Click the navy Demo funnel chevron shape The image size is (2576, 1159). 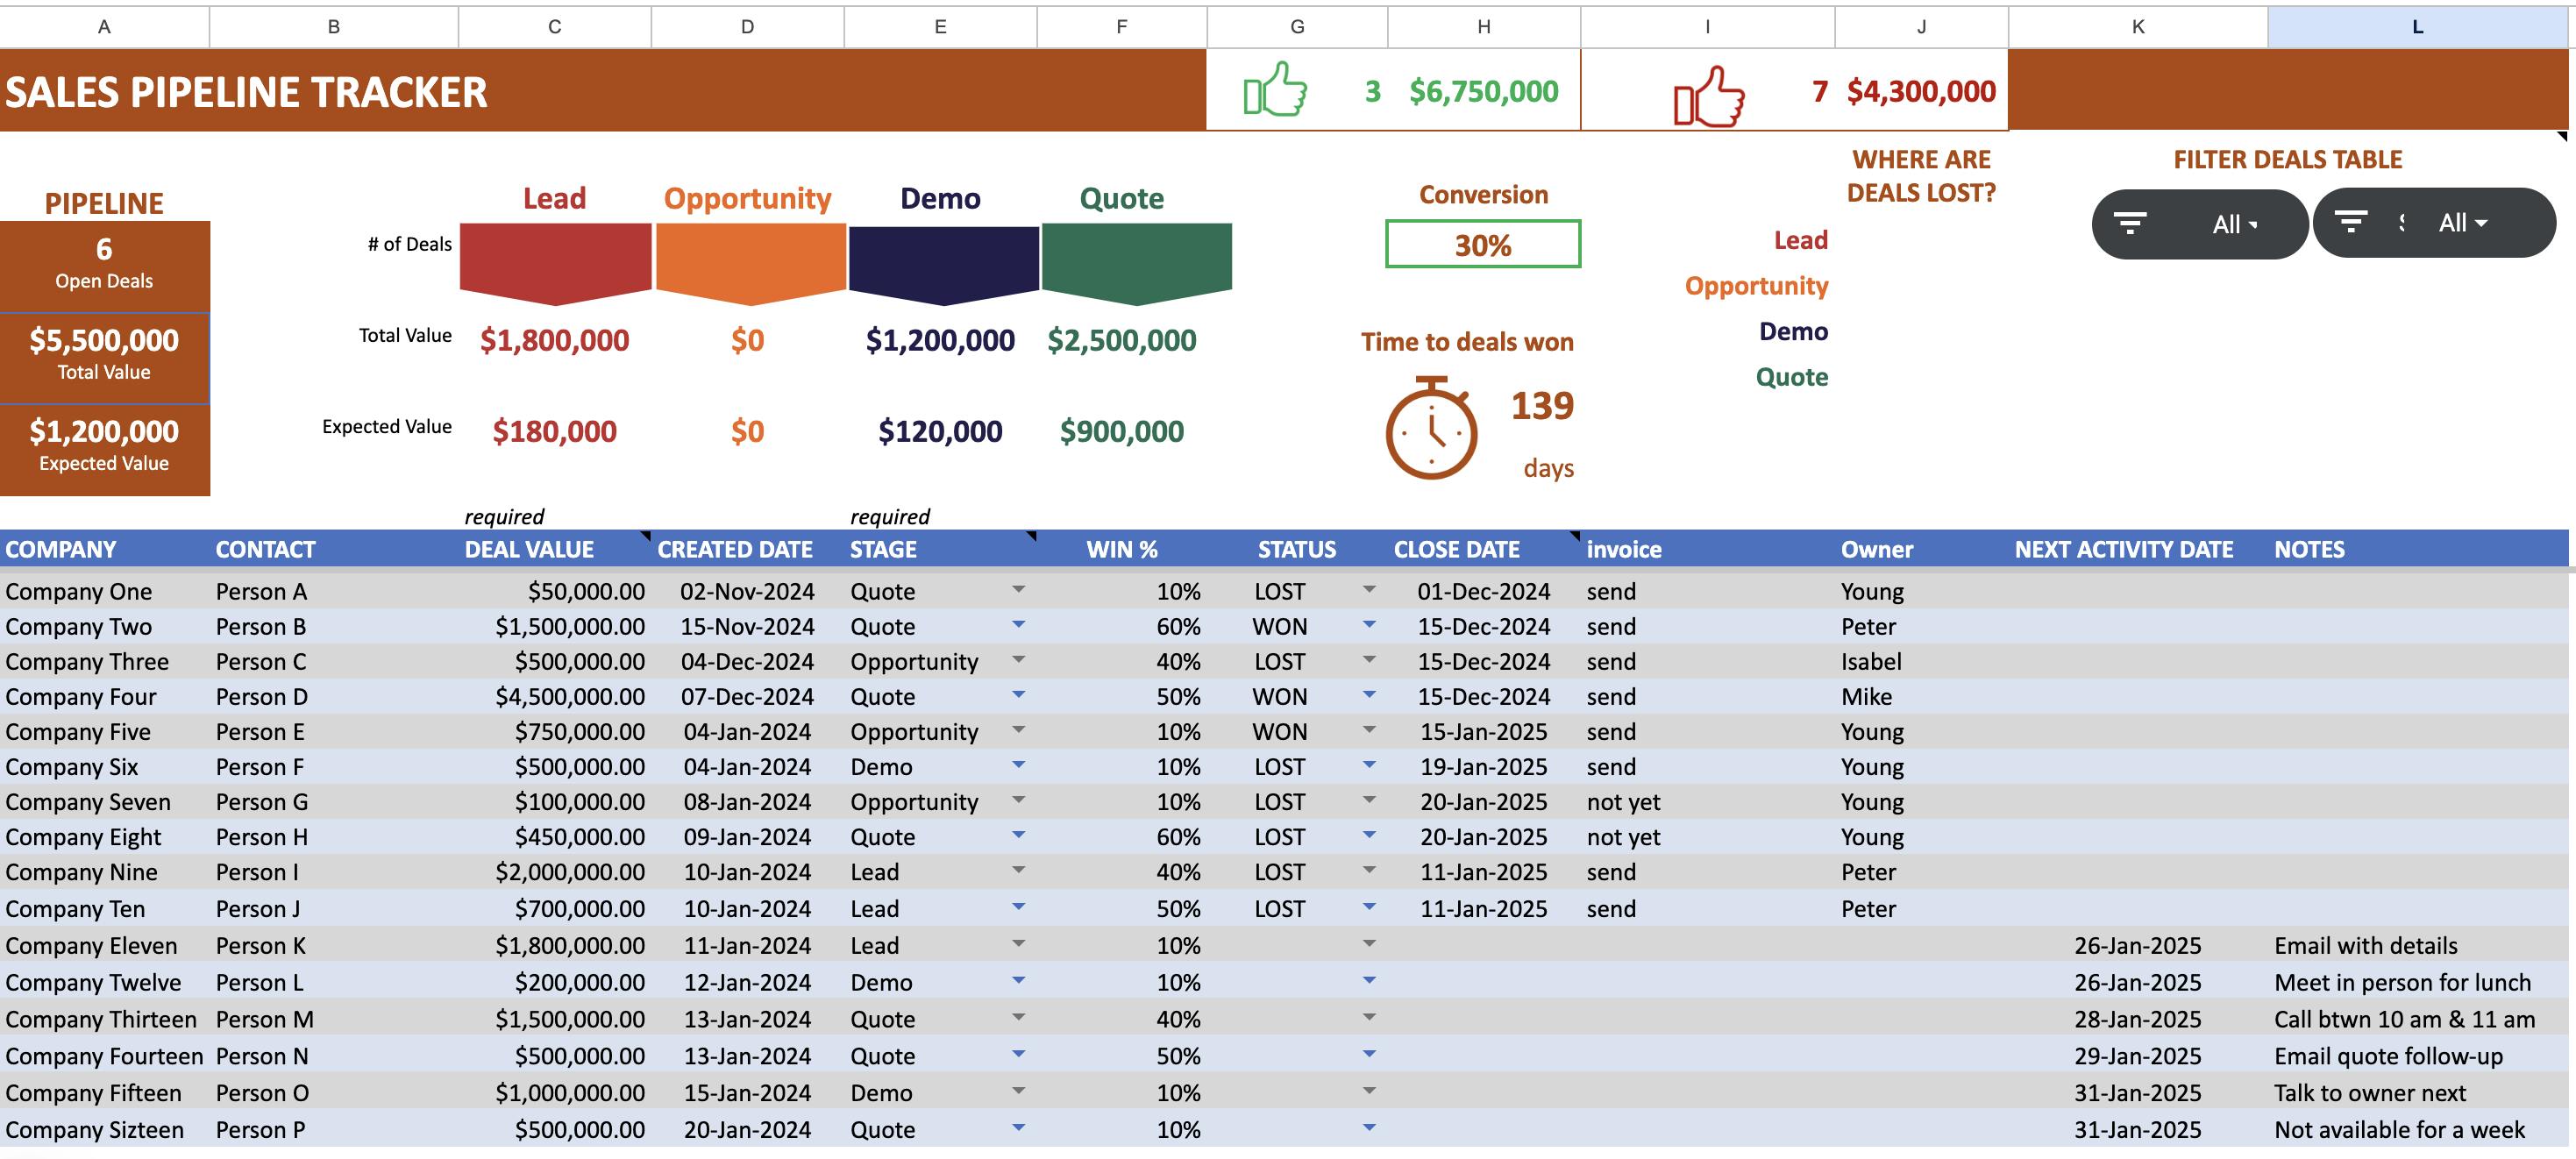(942, 262)
